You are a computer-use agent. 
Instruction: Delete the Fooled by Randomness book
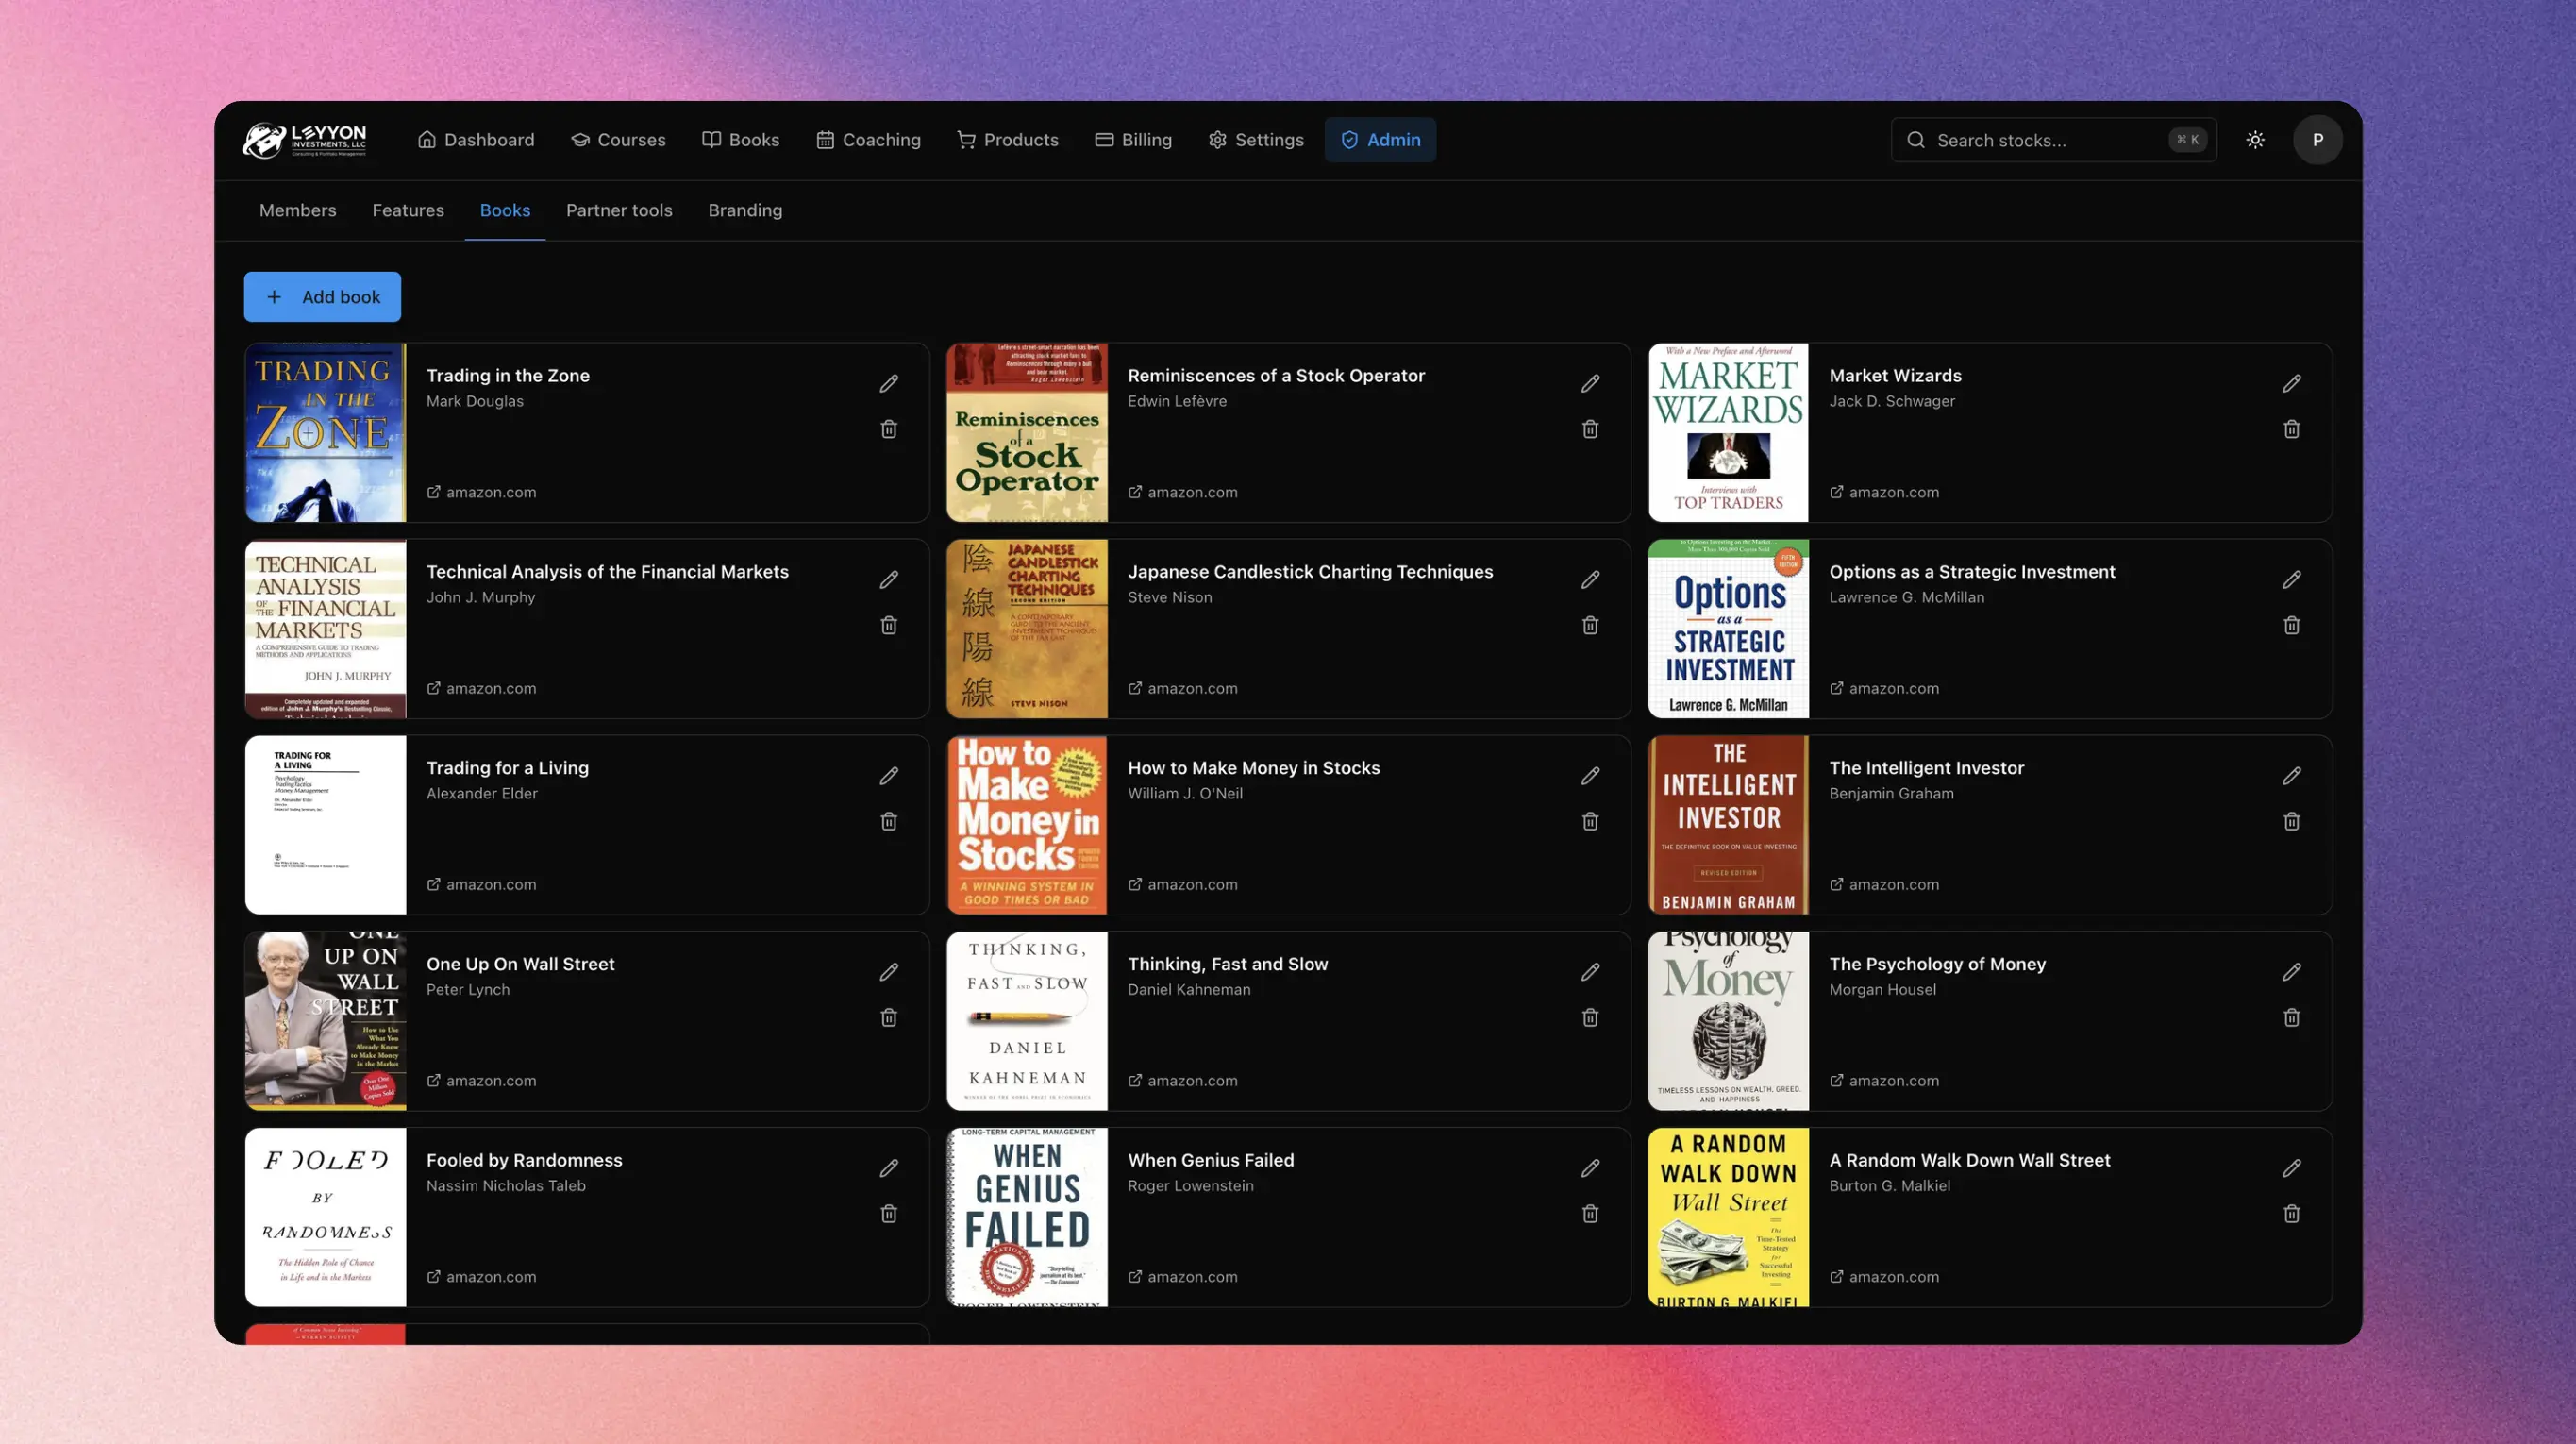pyautogui.click(x=889, y=1213)
